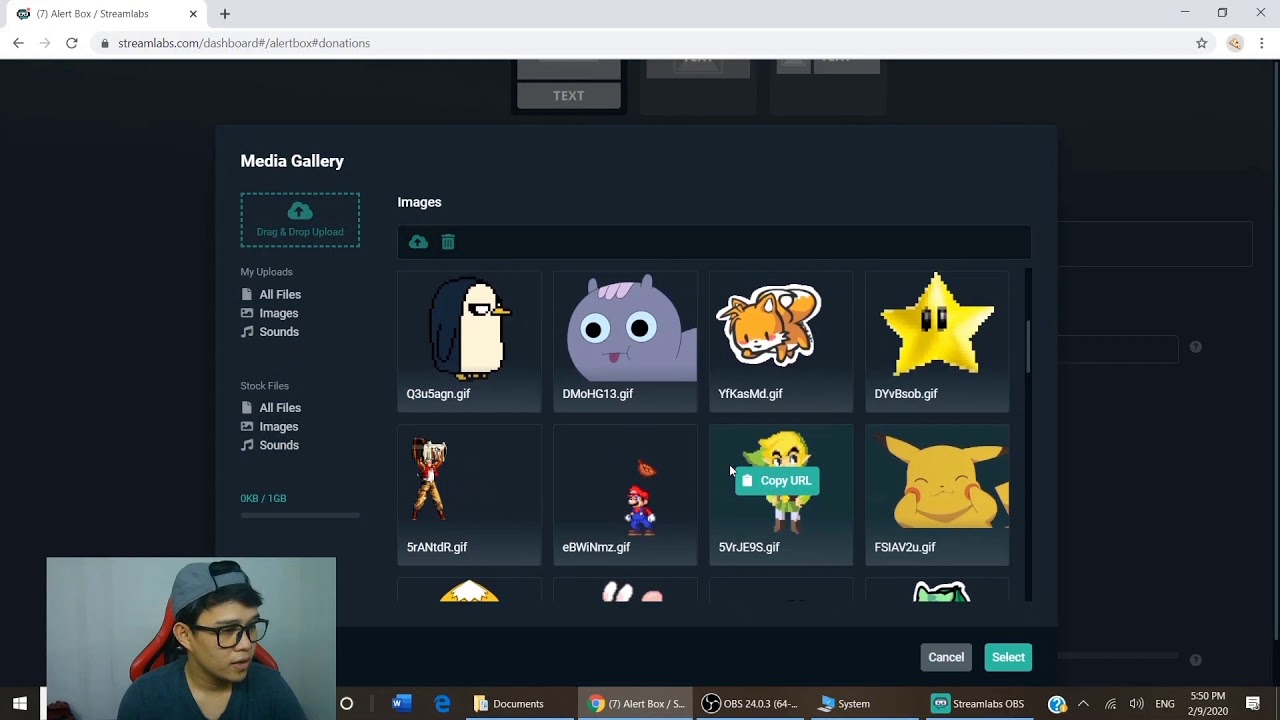Bookmark this page with the star icon
1280x720 pixels.
pos(1202,43)
